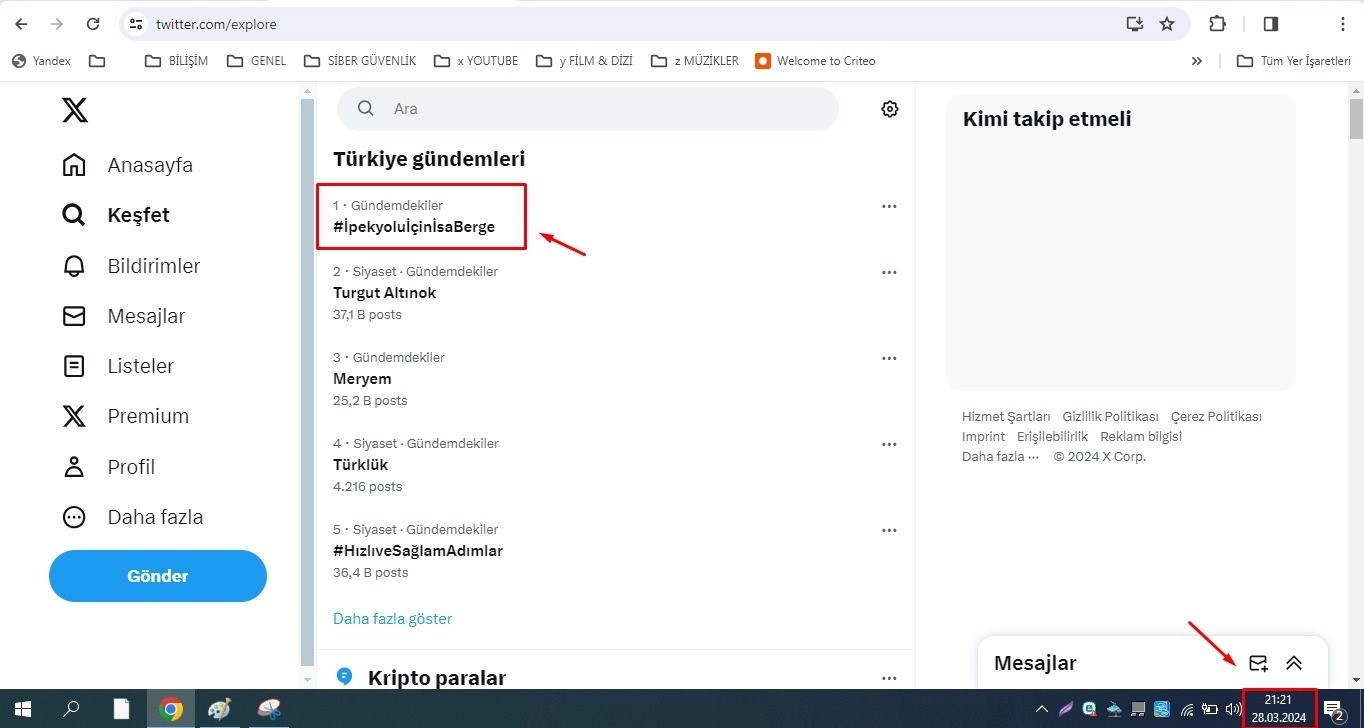
Task: Open more options for #İpekyoluİçinİsaBerge trend
Action: (x=889, y=207)
